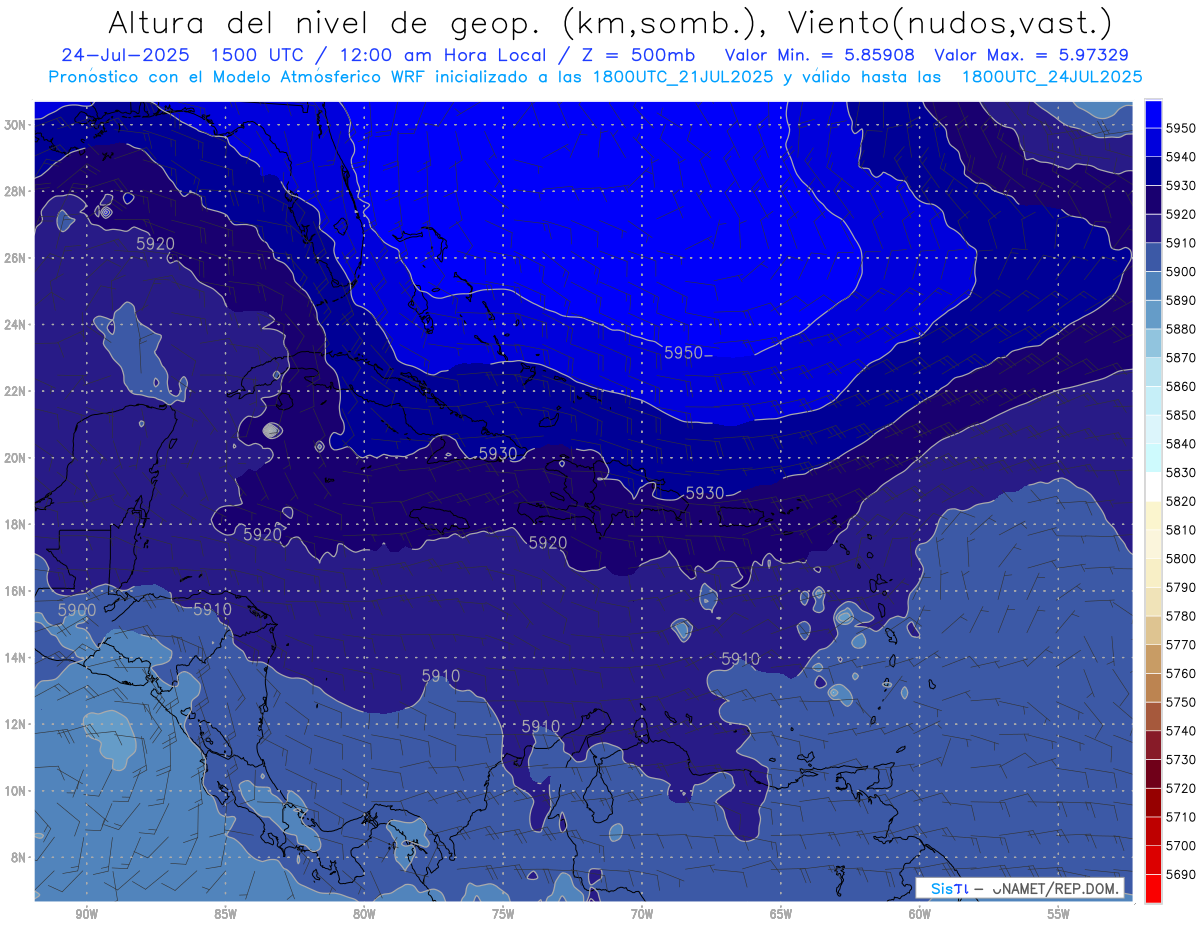This screenshot has height=927, width=1200.
Task: Click the 5950 contour label on the map
Action: point(683,353)
